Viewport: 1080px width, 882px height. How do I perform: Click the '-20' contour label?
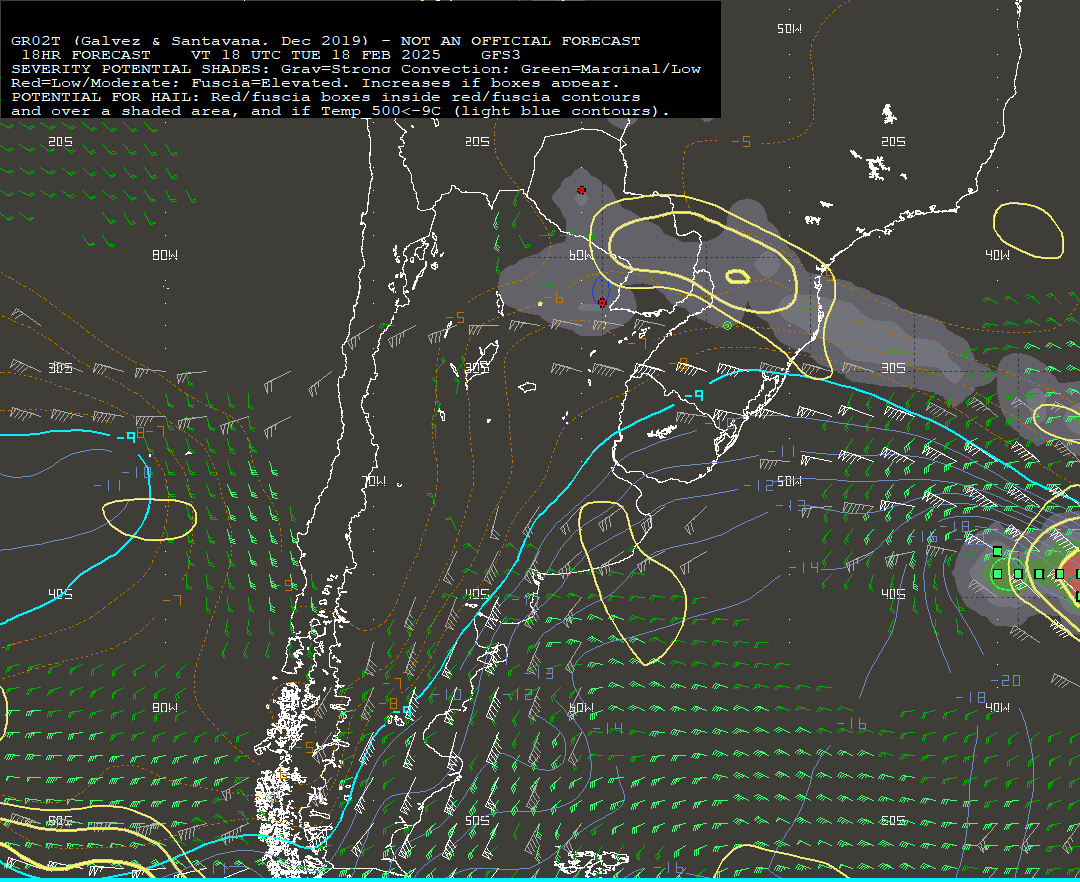(x=1006, y=681)
